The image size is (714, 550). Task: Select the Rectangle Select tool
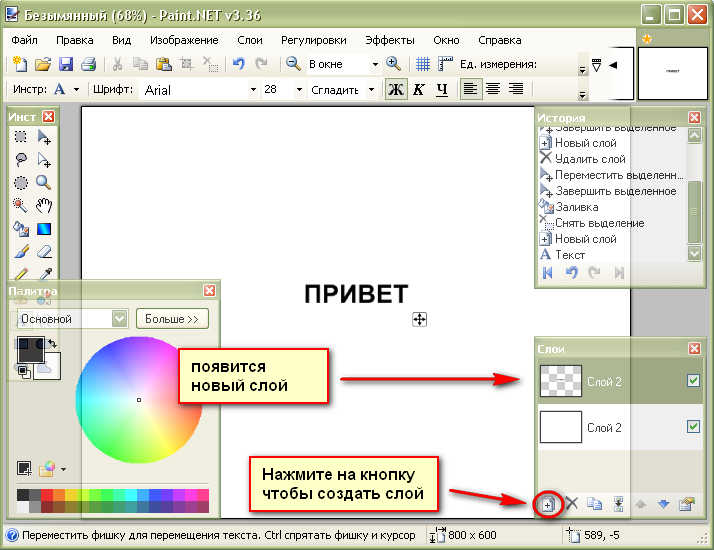20,137
